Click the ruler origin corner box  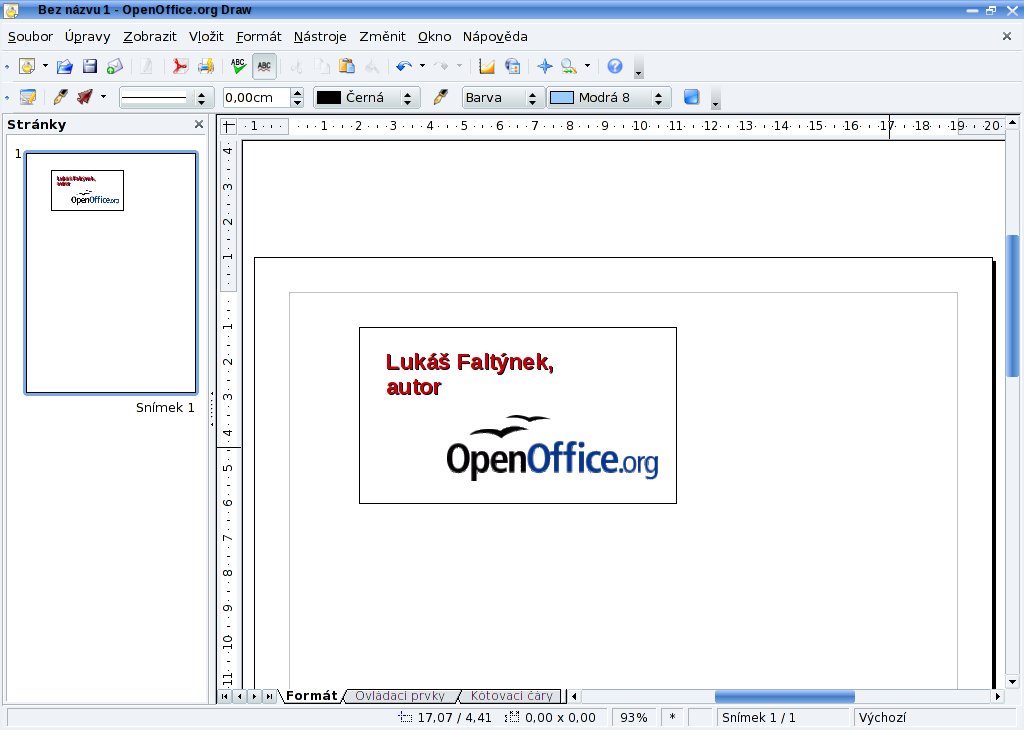[x=228, y=126]
